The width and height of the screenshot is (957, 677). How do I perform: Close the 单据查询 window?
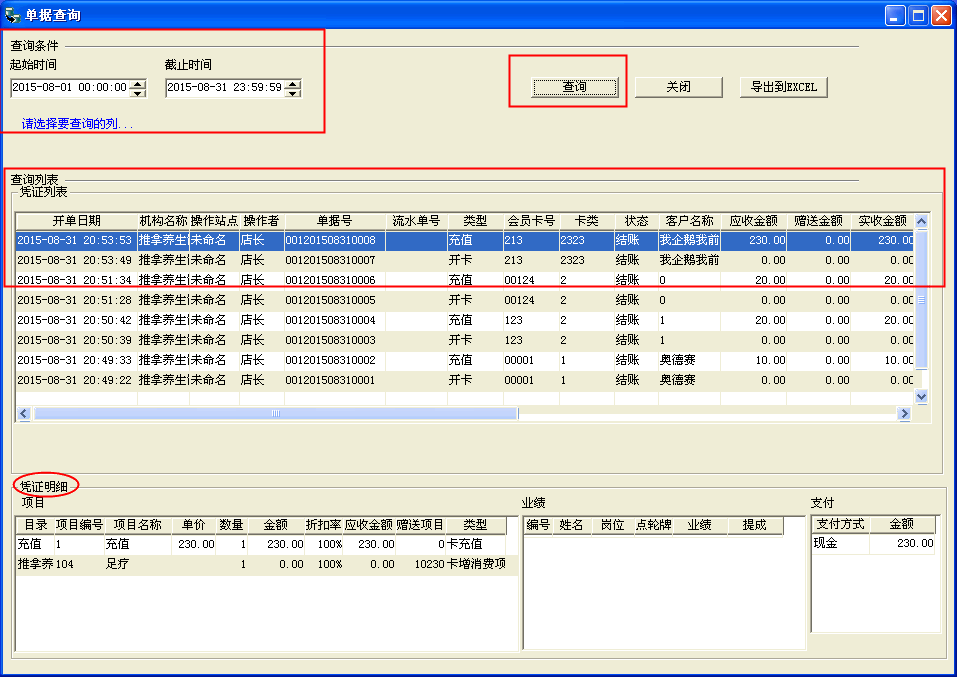[x=941, y=15]
